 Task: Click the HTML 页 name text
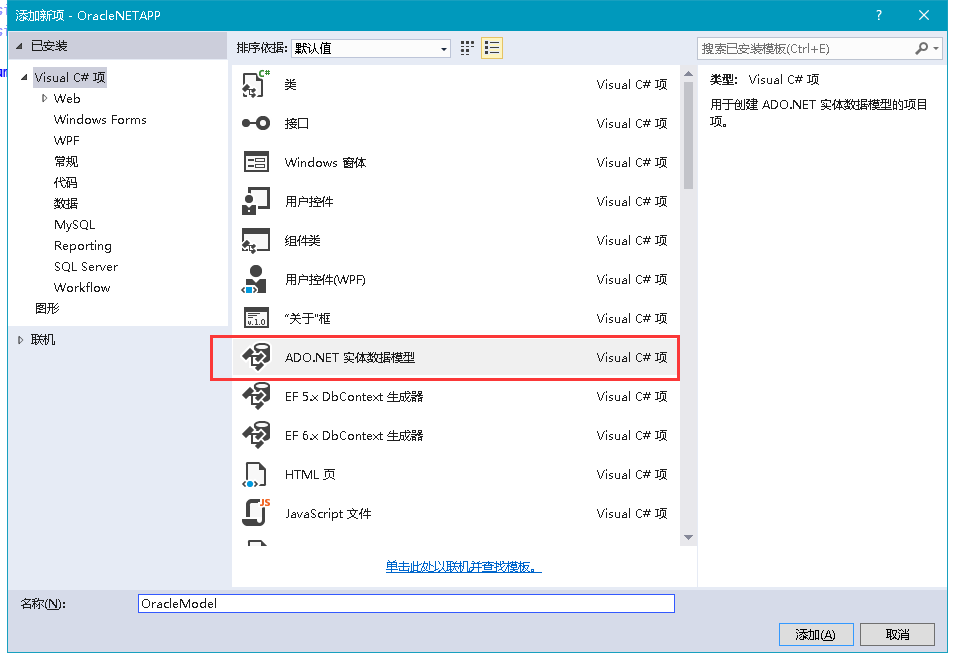pos(310,474)
